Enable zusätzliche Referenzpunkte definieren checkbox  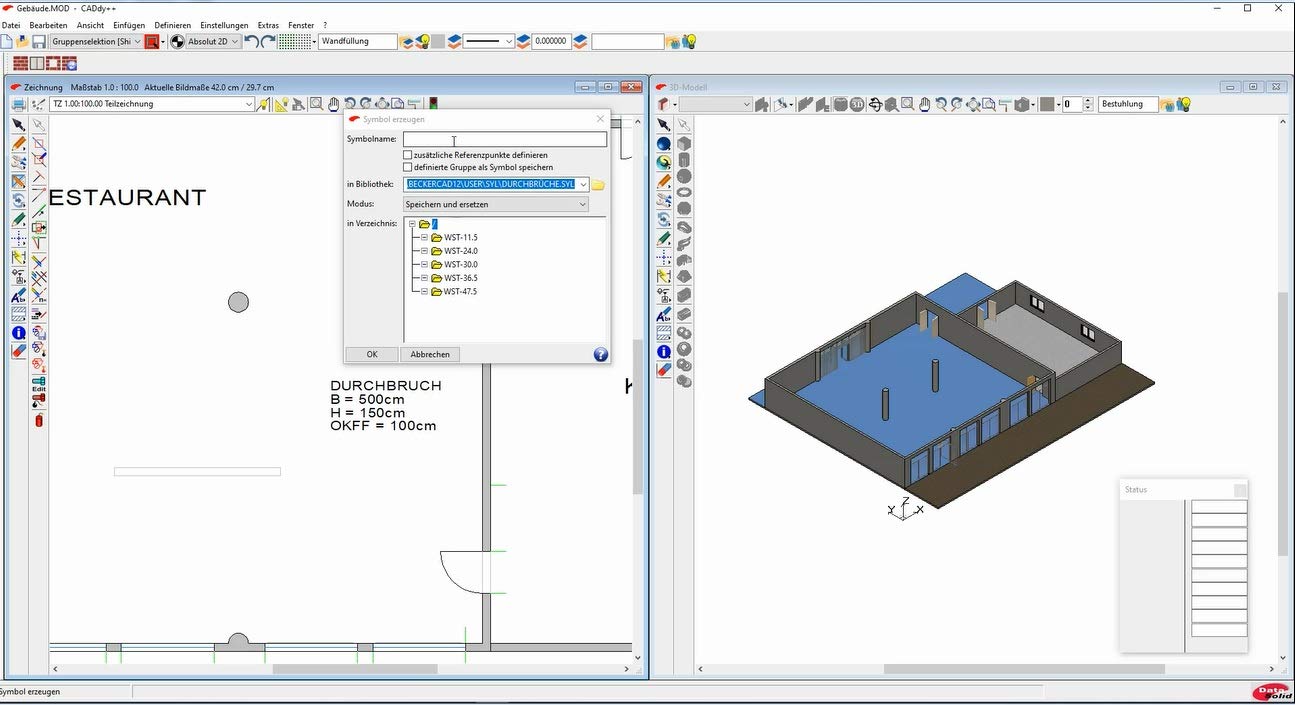407,155
